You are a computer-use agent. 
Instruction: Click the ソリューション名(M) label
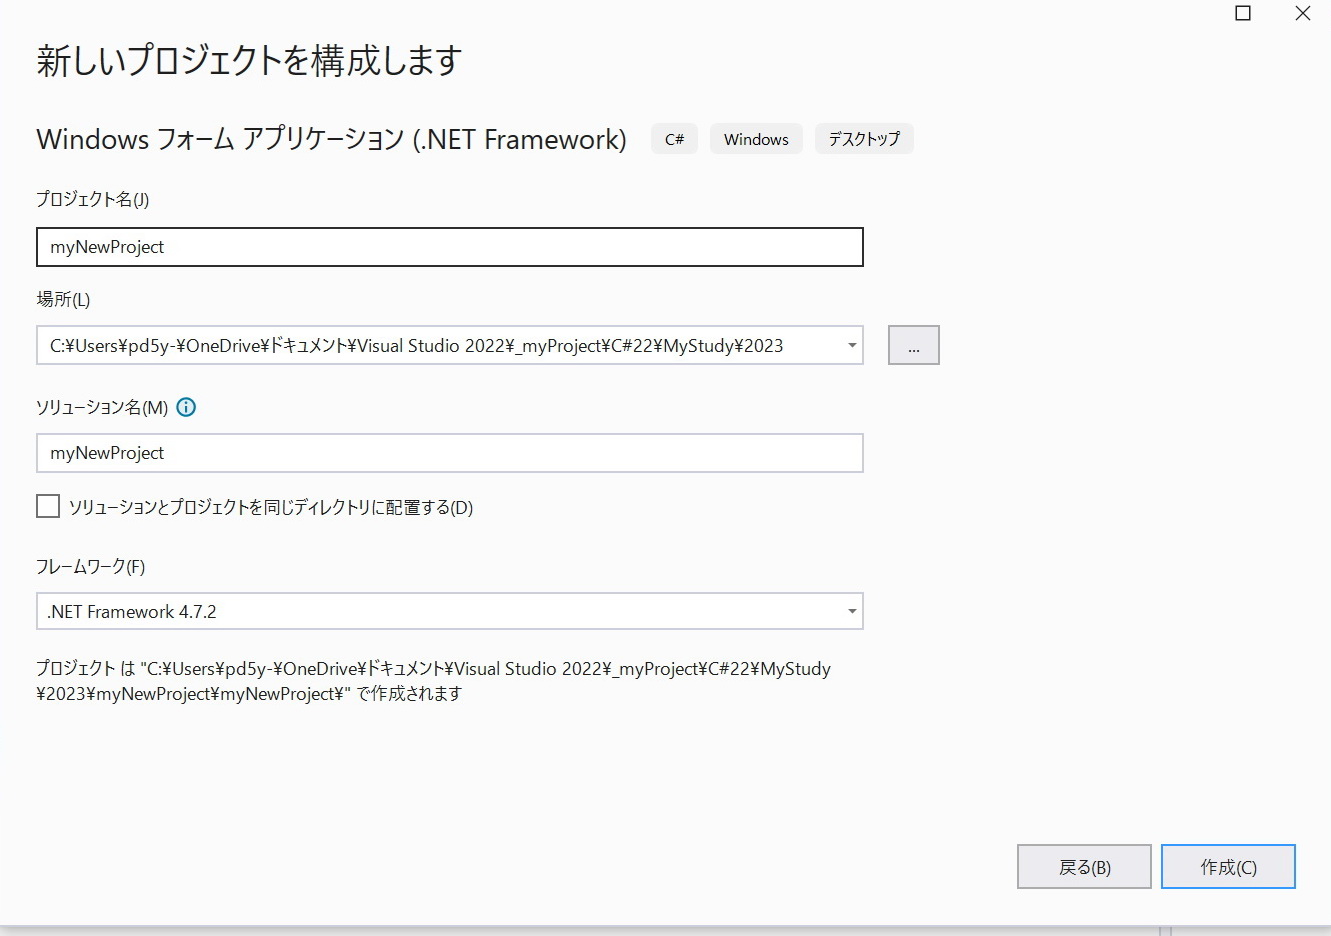[102, 407]
